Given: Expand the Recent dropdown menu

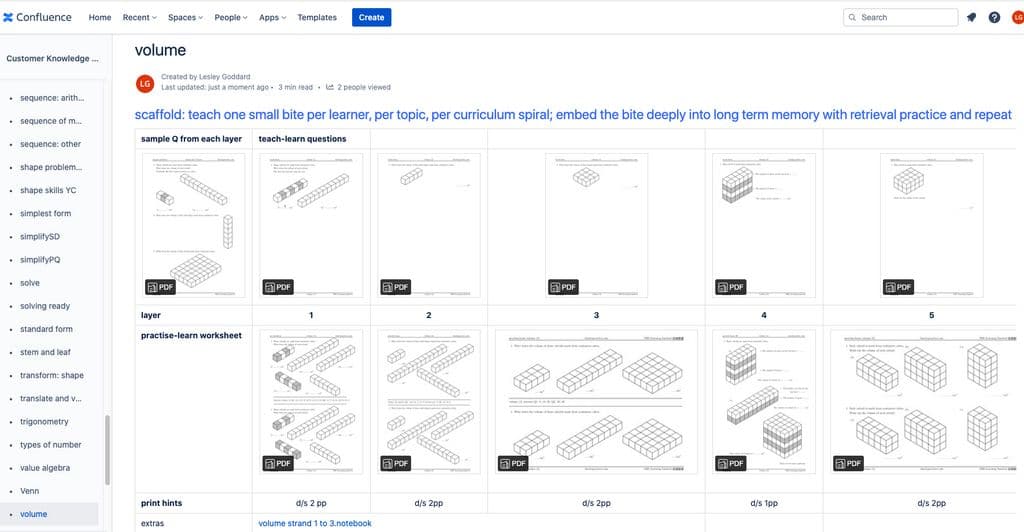Looking at the screenshot, I should (140, 18).
